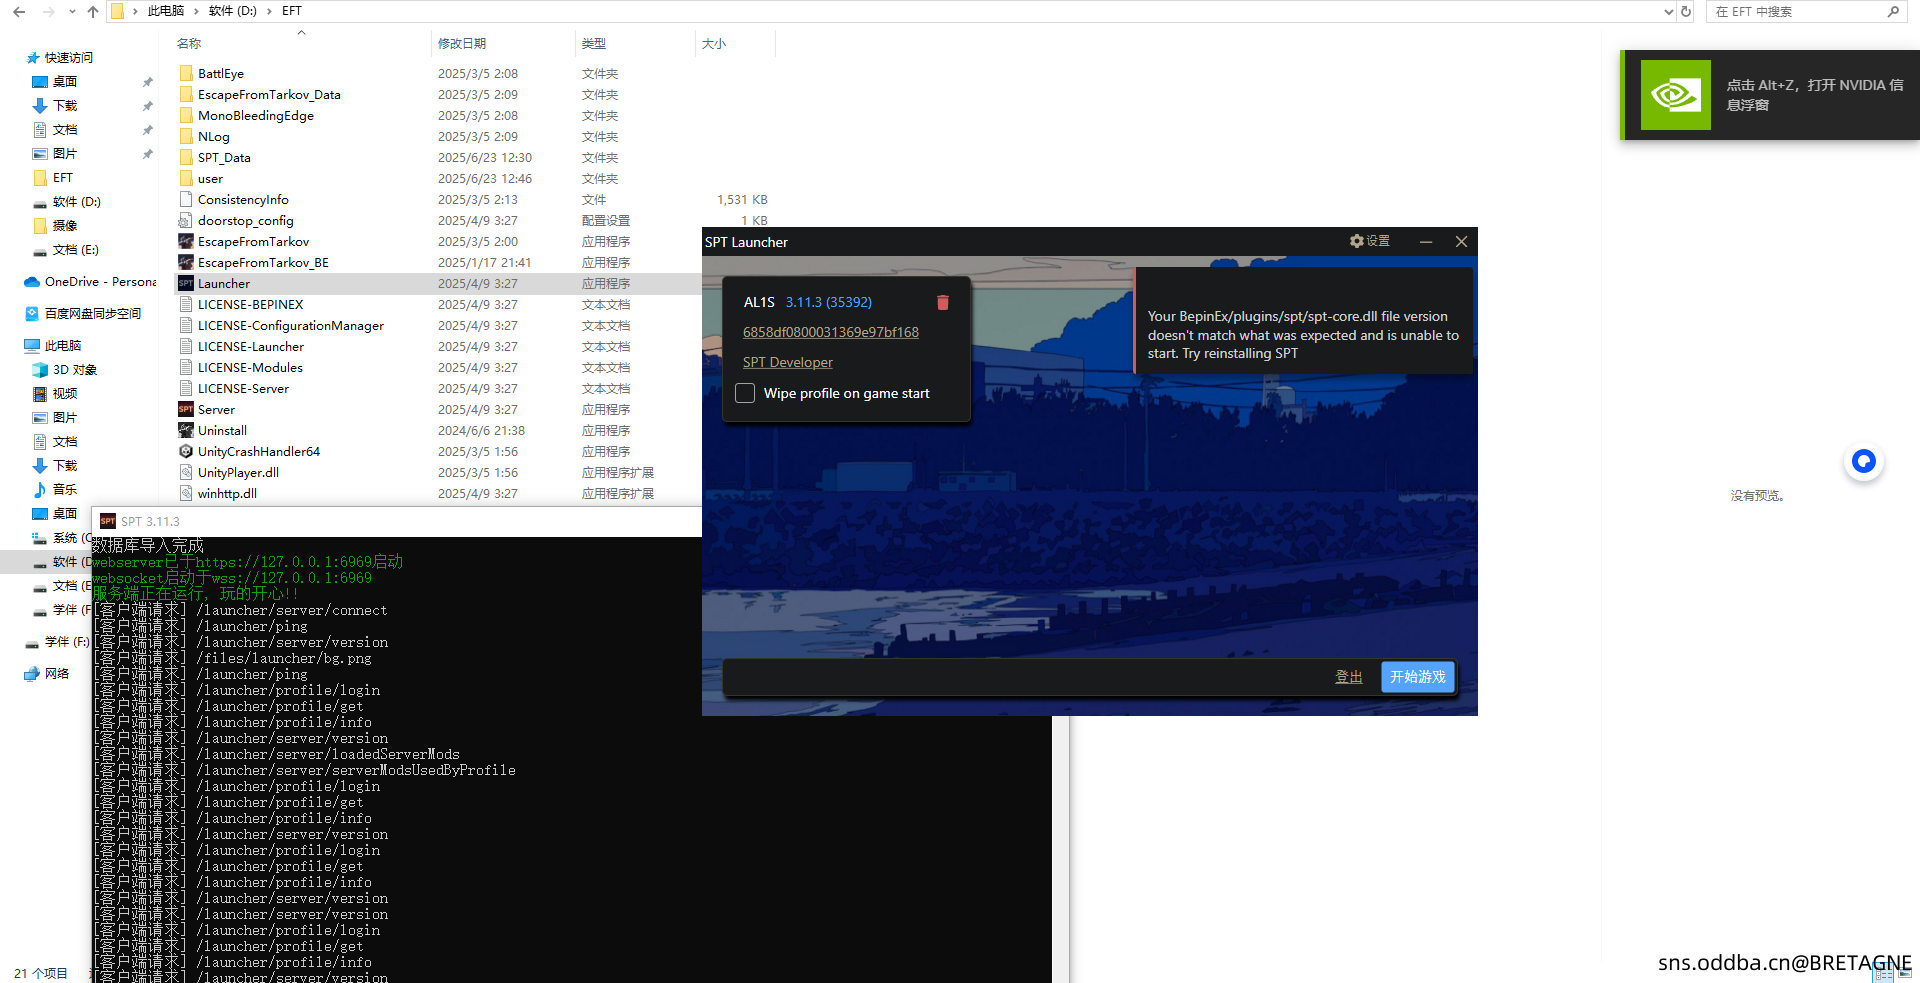This screenshot has width=1920, height=983.
Task: Select the Server application icon
Action: point(186,409)
